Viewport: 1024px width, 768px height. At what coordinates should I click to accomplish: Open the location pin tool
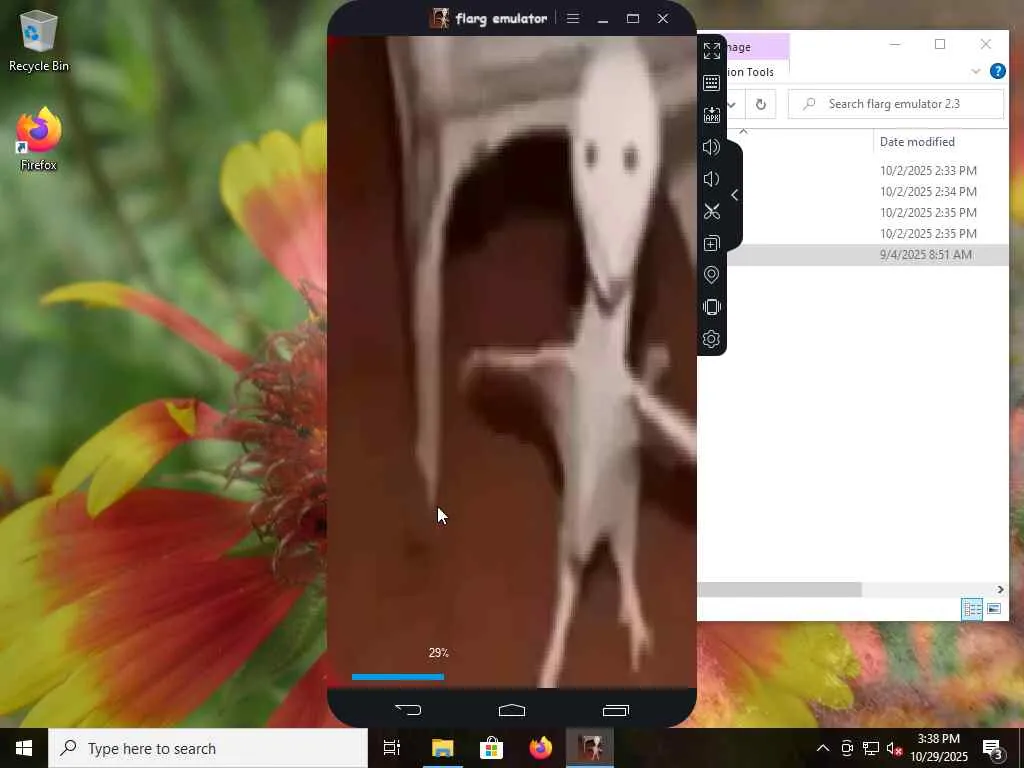(x=711, y=275)
